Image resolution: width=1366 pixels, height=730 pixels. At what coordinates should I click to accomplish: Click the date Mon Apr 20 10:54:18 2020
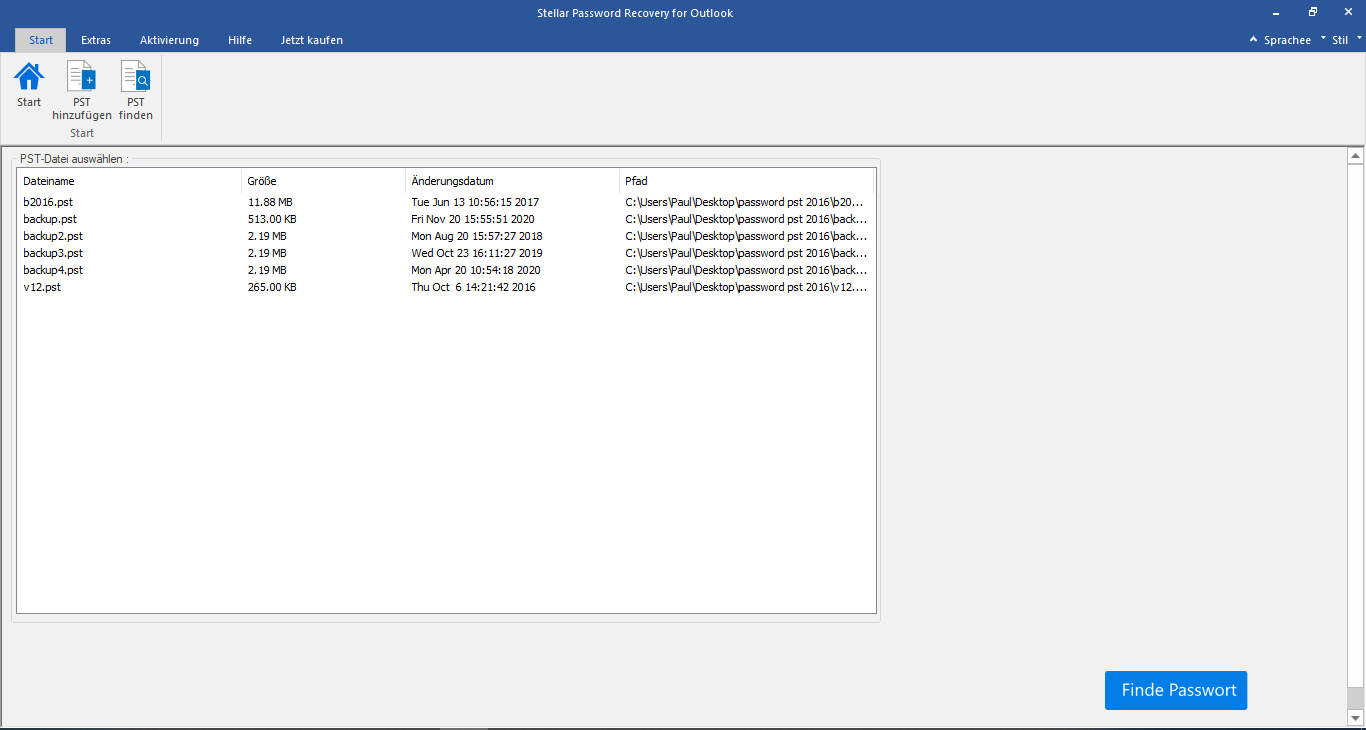[x=476, y=270]
